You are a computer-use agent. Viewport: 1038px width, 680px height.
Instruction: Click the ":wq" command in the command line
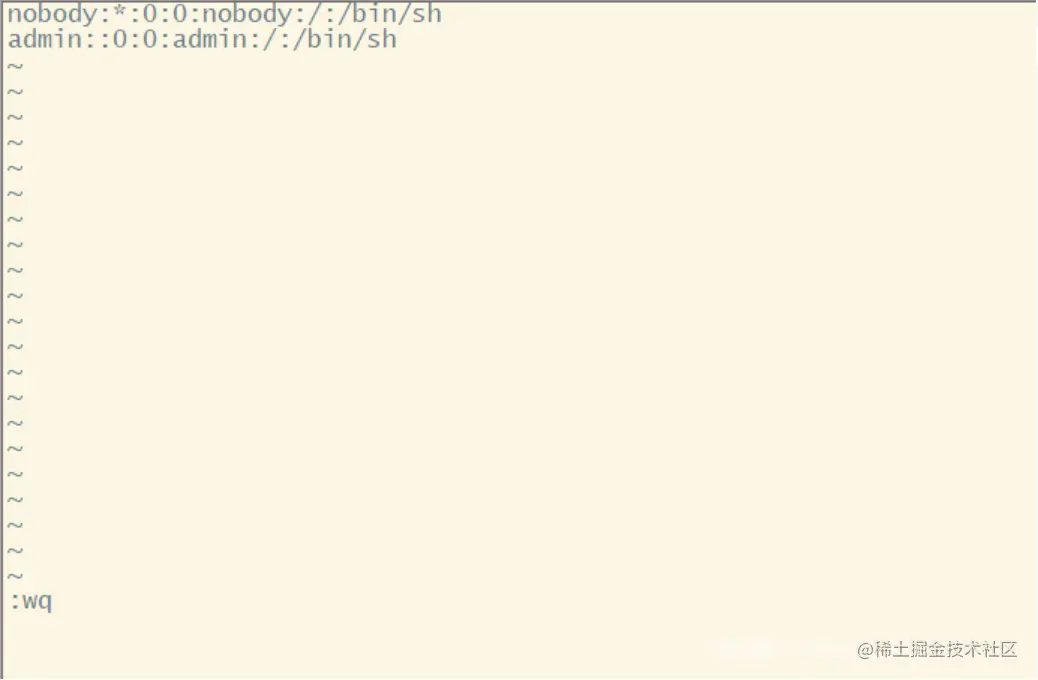click(30, 601)
